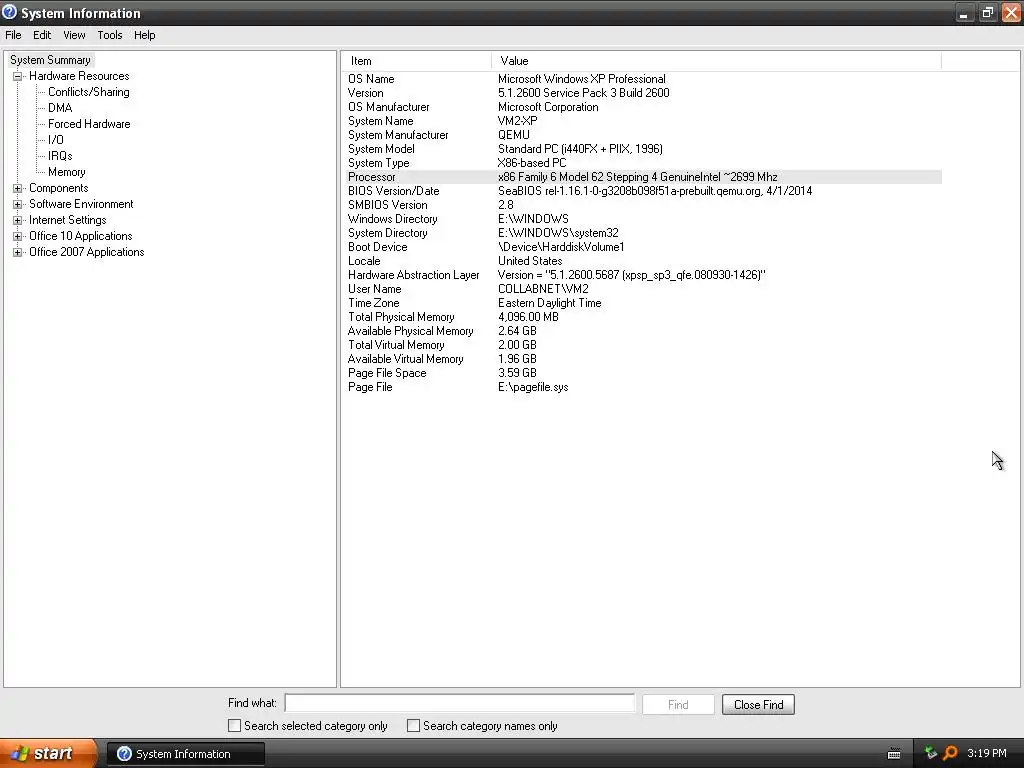Open the Edit menu

42,35
